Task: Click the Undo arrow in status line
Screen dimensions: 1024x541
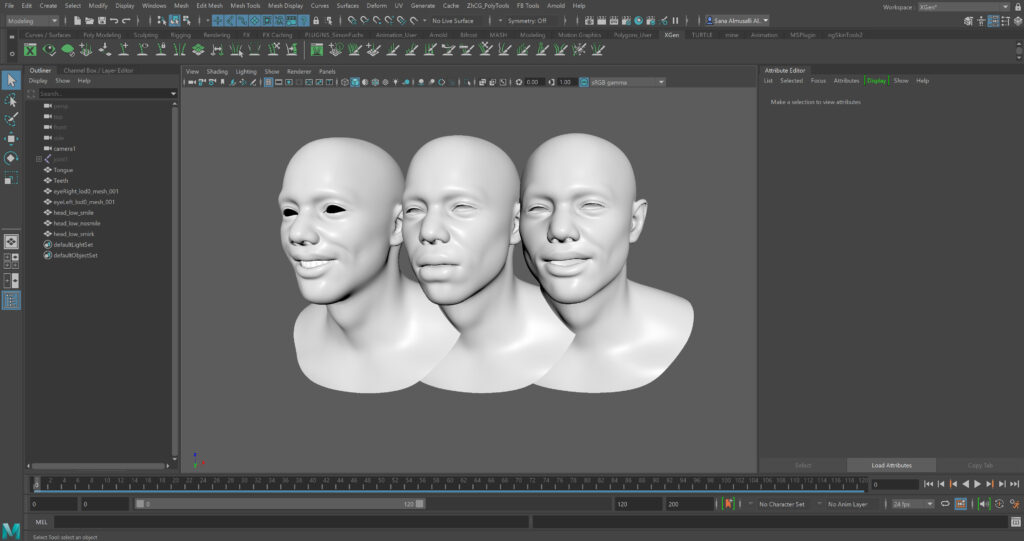Action: [114, 20]
